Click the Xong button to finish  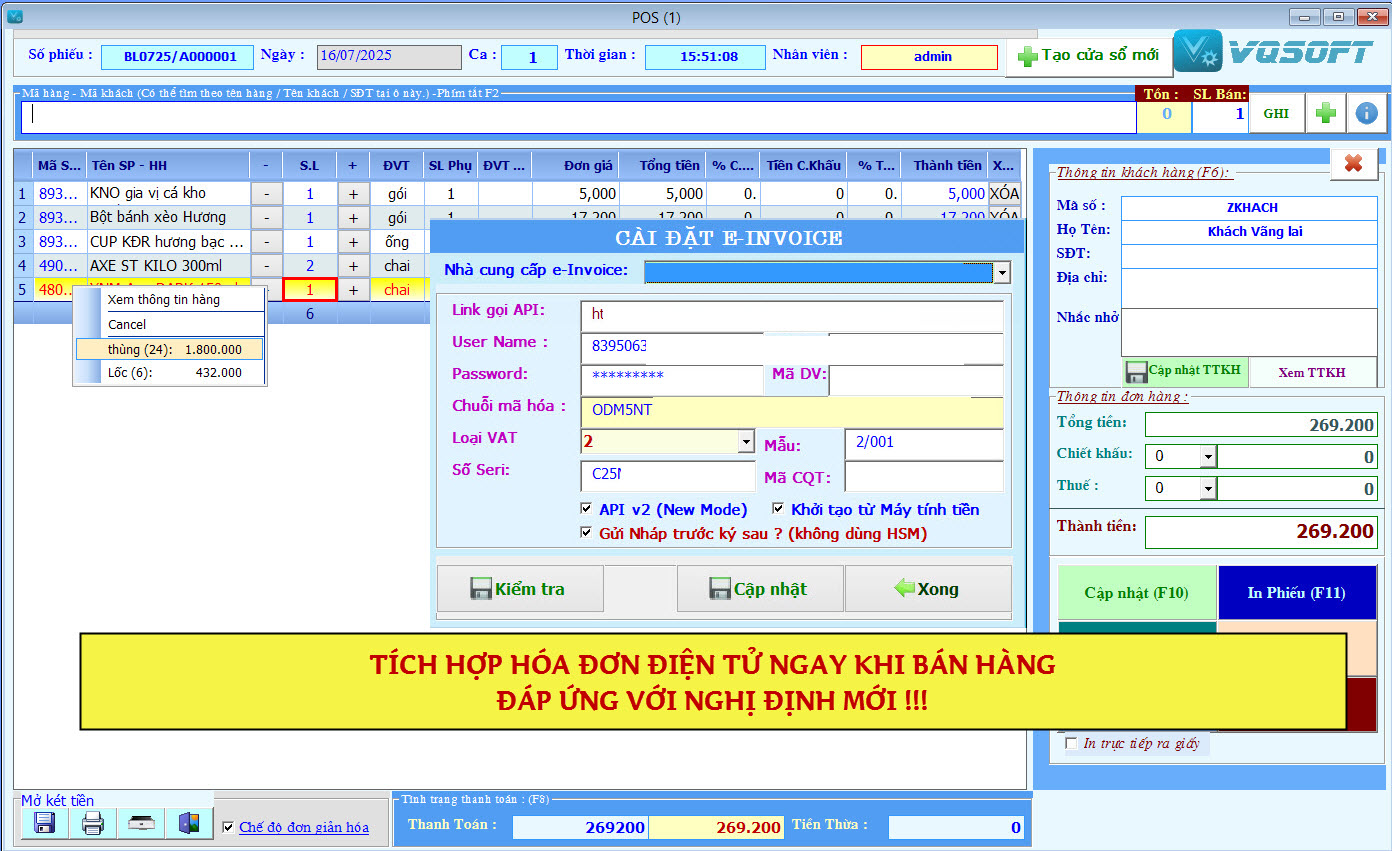(927, 588)
